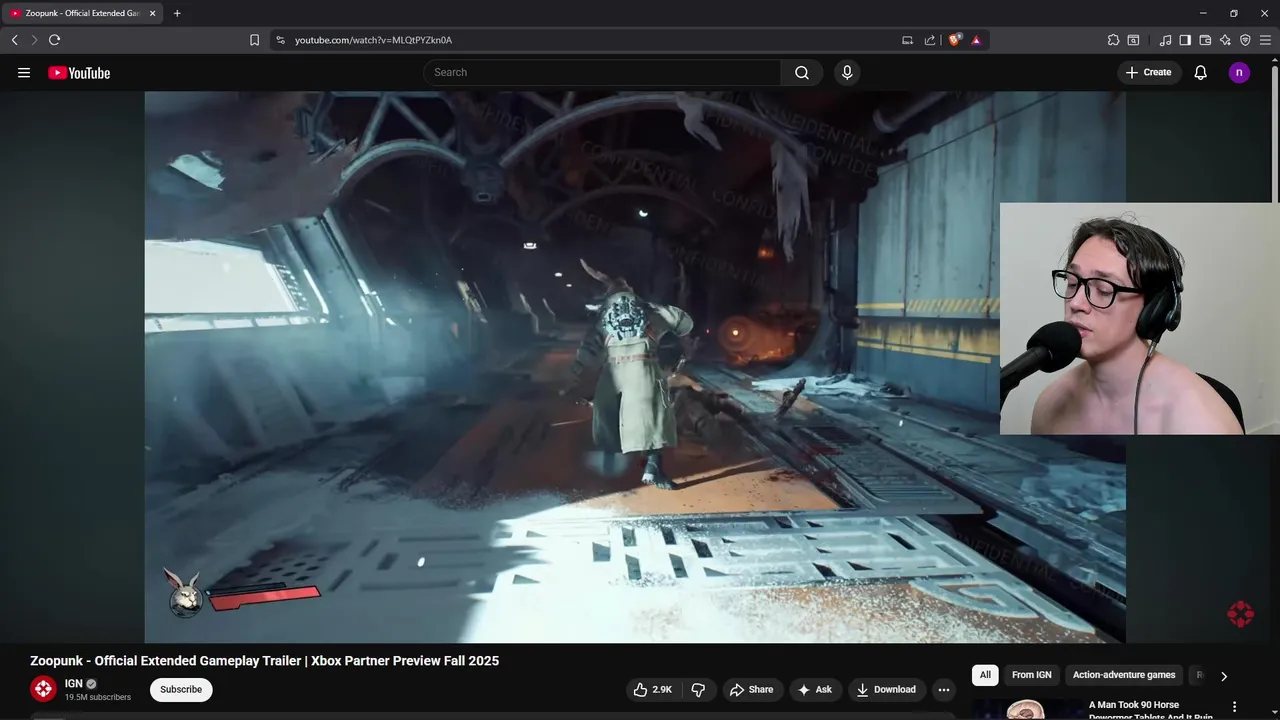Image resolution: width=1280 pixels, height=720 pixels.
Task: Open the notifications bell
Action: [x=1201, y=72]
